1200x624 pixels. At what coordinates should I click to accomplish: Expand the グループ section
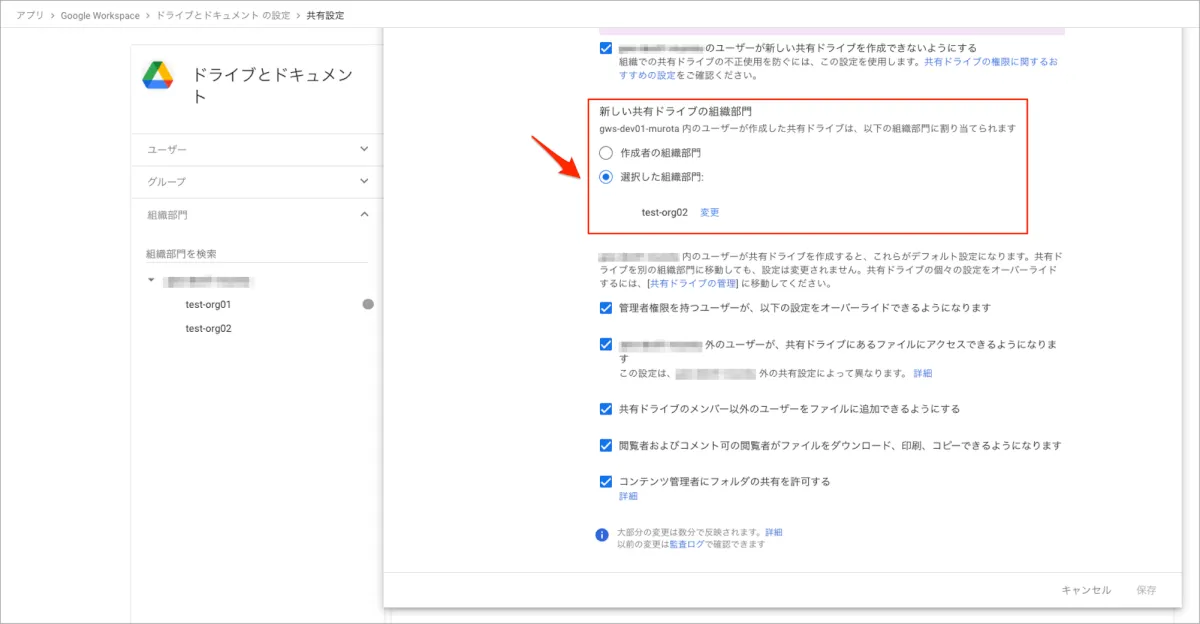364,181
